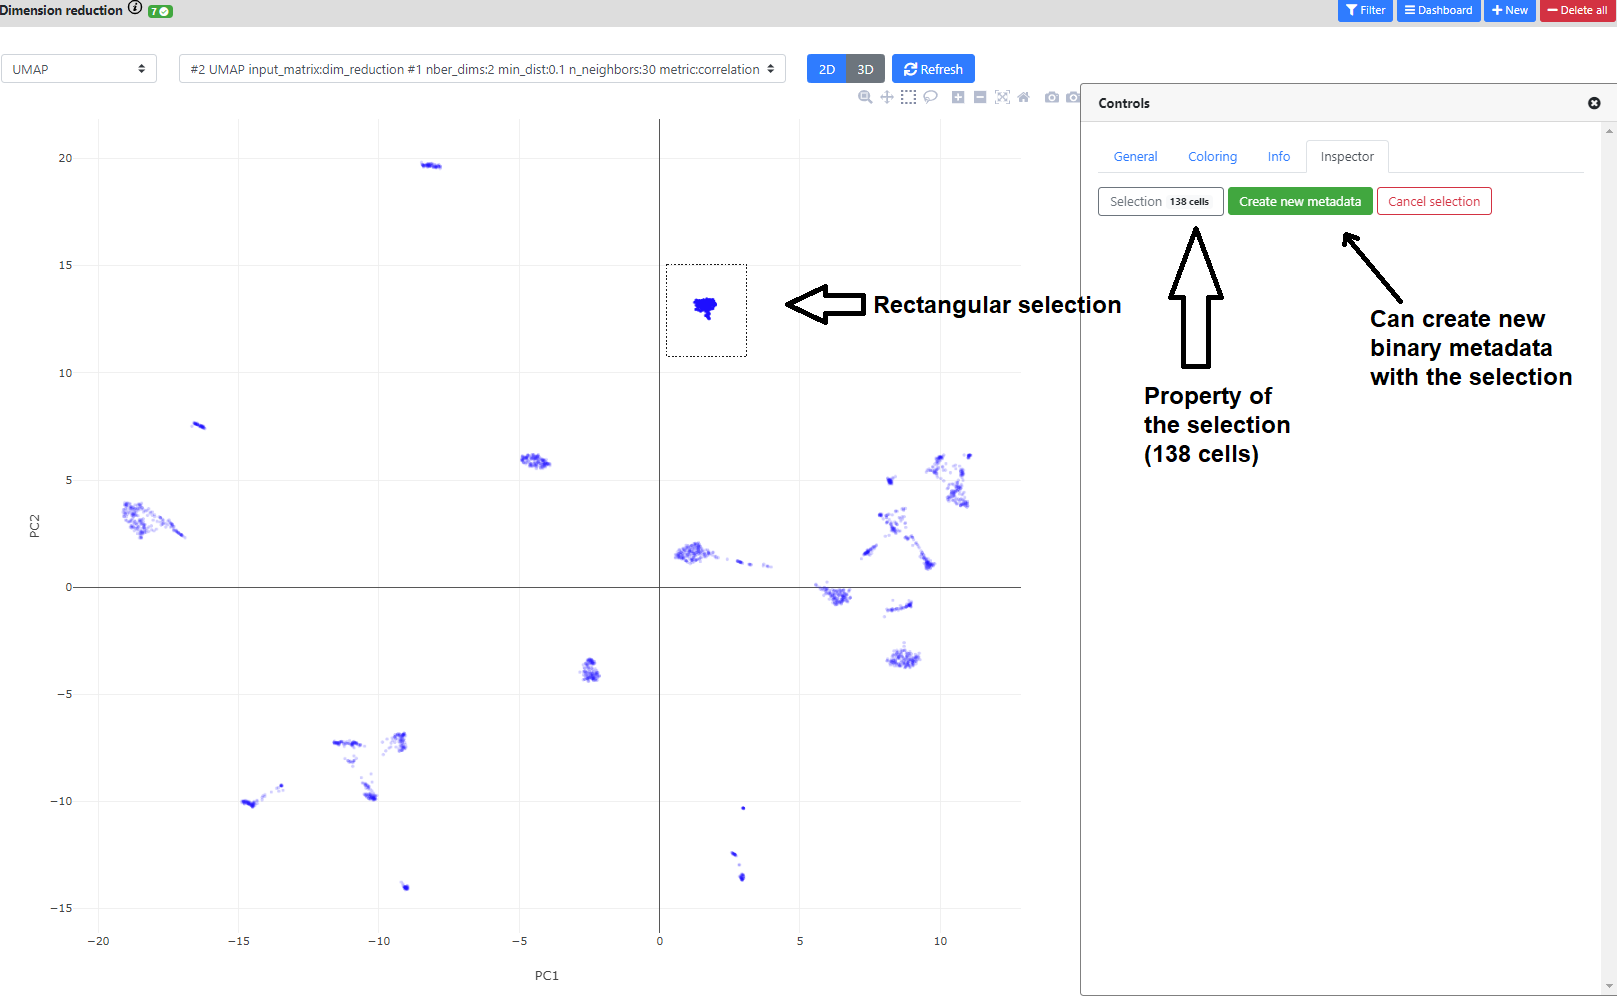Click Cancel selection button
The image size is (1624, 1002).
(x=1433, y=202)
